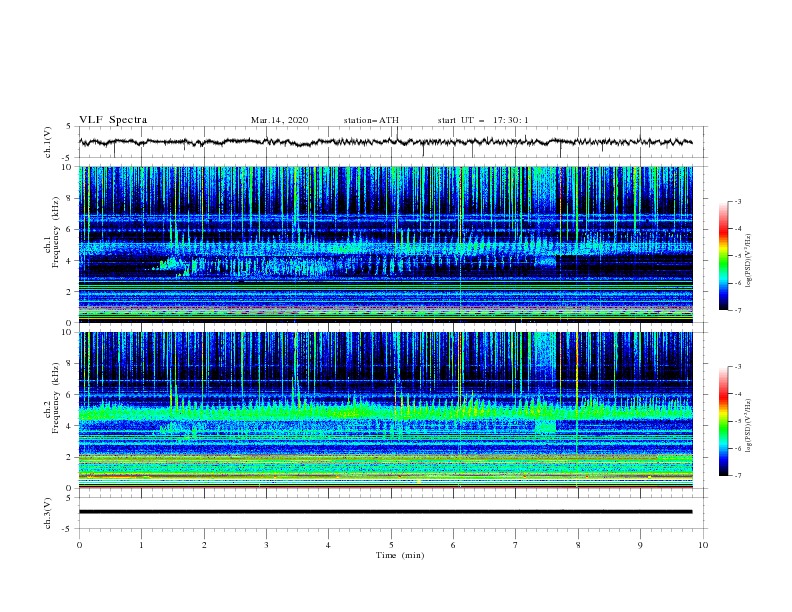Click the "start UT = 17:30:1" label
Screen dimensions: 792x612
coord(483,120)
